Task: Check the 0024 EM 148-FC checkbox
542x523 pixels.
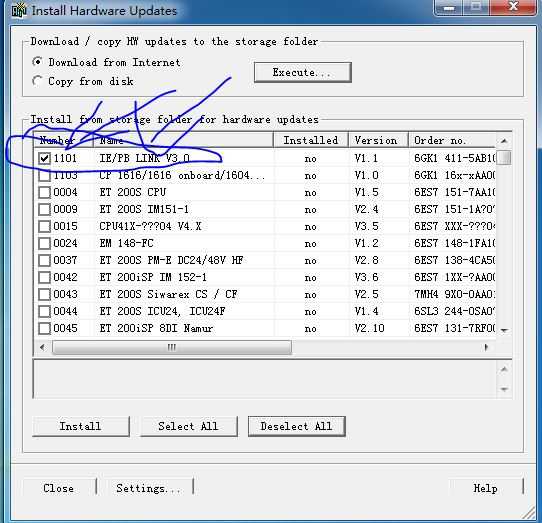Action: [x=45, y=243]
